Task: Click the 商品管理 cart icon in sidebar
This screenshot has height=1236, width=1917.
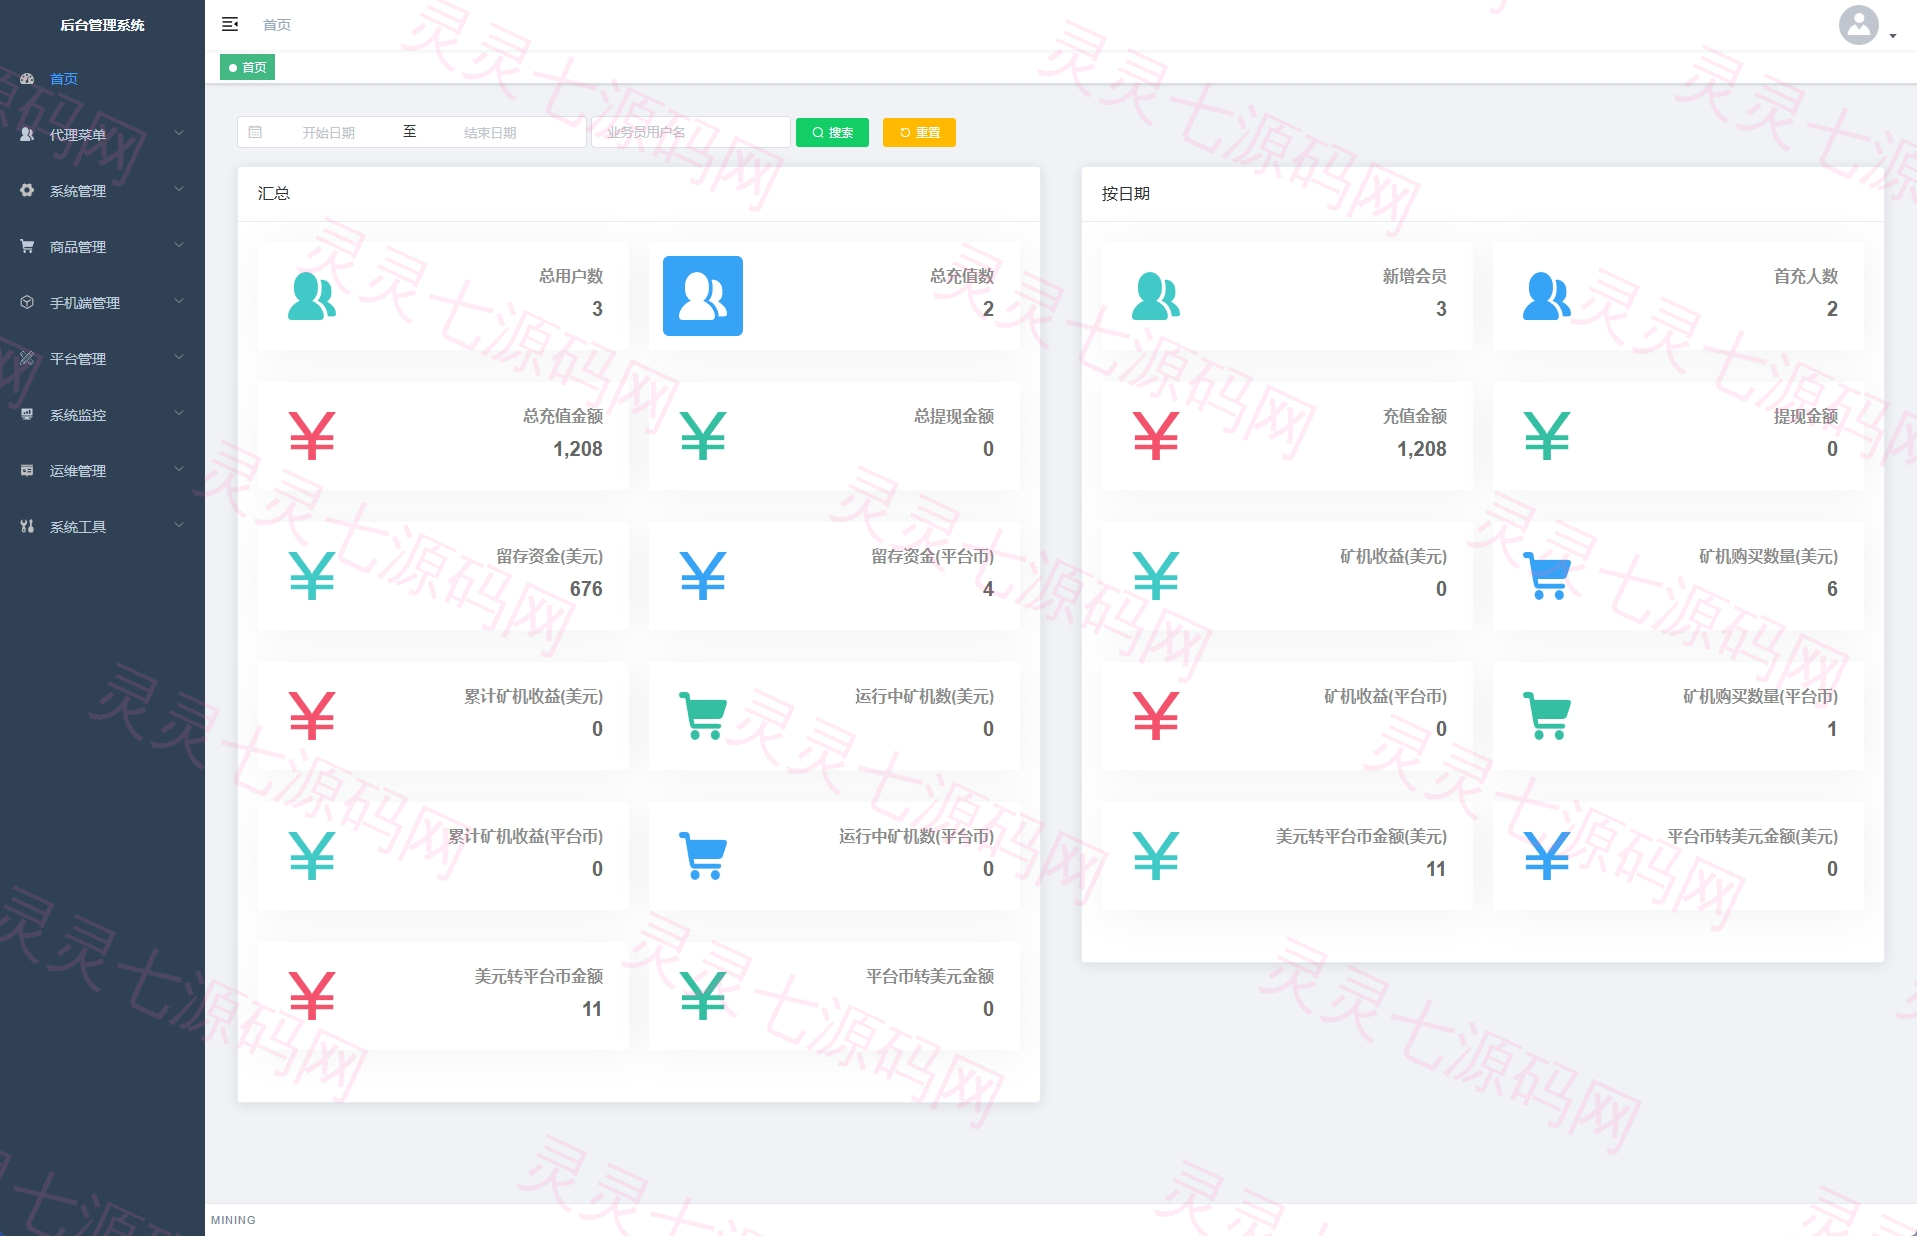Action: click(27, 246)
